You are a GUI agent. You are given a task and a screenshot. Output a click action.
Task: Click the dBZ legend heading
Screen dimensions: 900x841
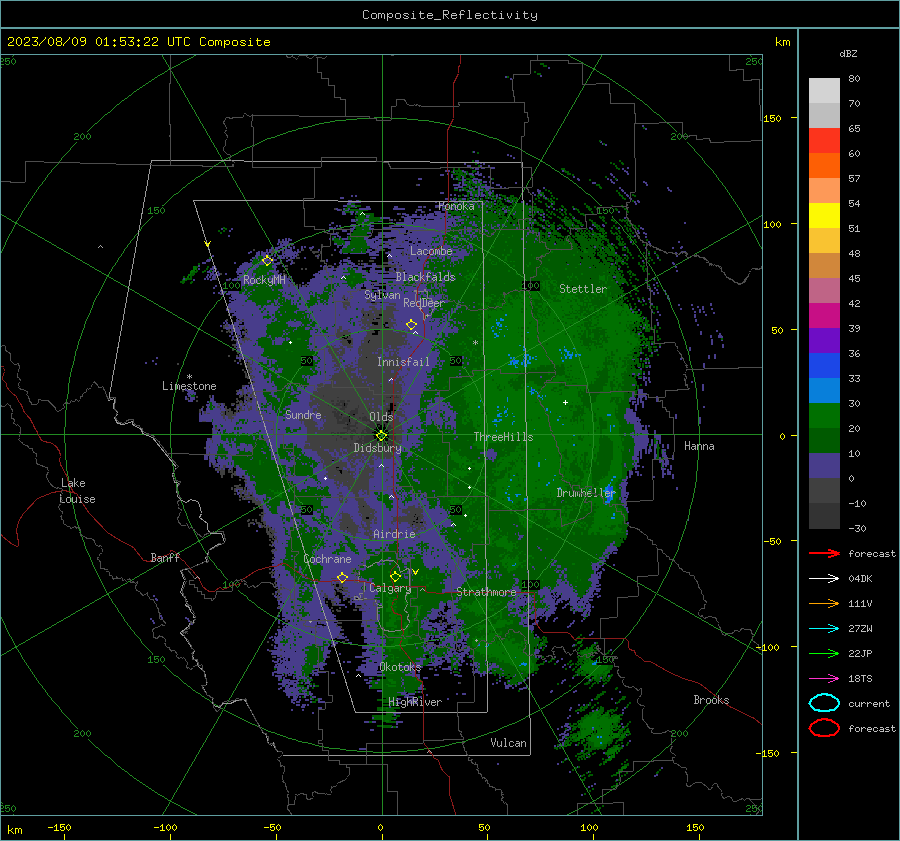(848, 54)
